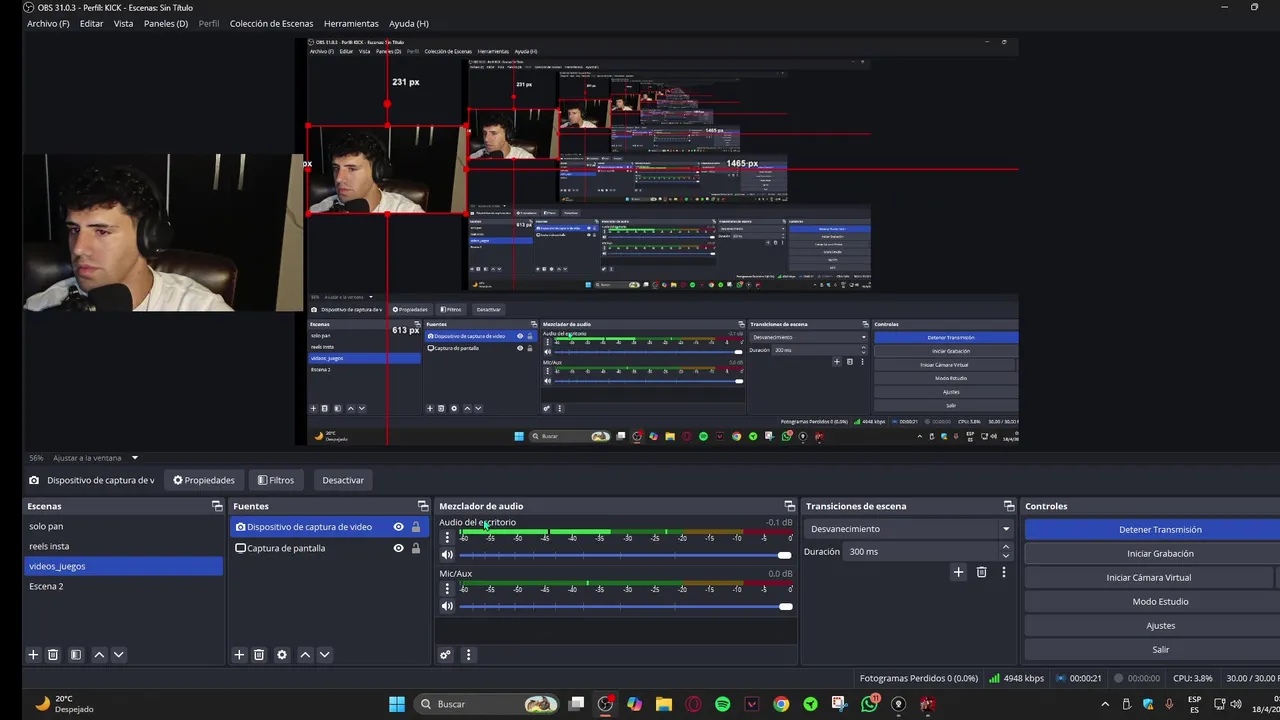
Task: Move selected source up in Fuentes
Action: [305, 655]
